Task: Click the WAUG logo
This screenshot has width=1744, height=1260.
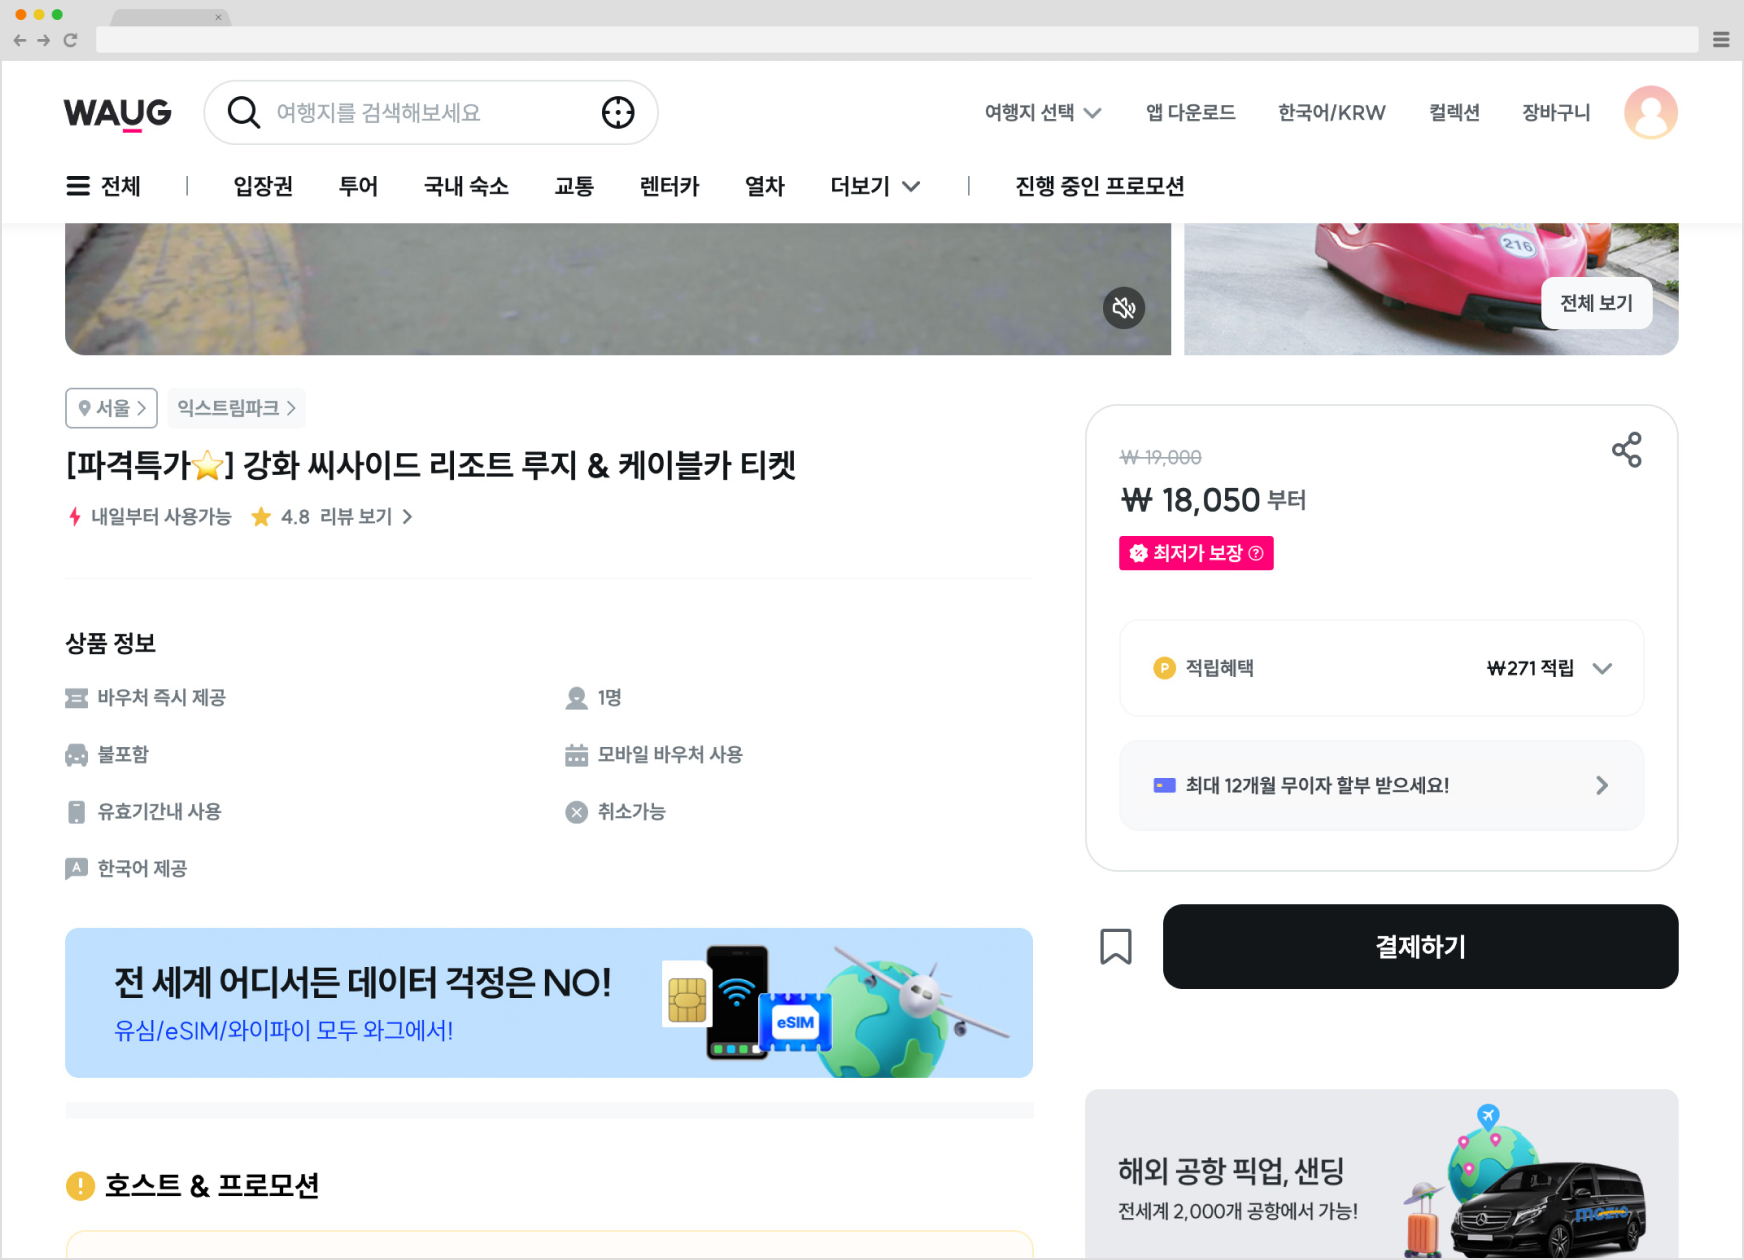Action: [x=117, y=113]
